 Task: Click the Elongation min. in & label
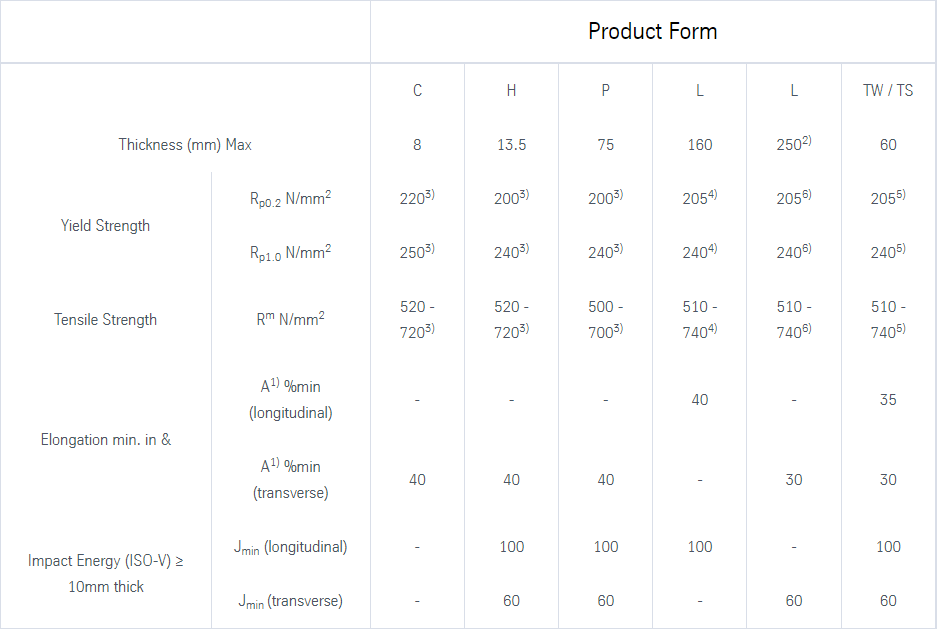point(105,439)
